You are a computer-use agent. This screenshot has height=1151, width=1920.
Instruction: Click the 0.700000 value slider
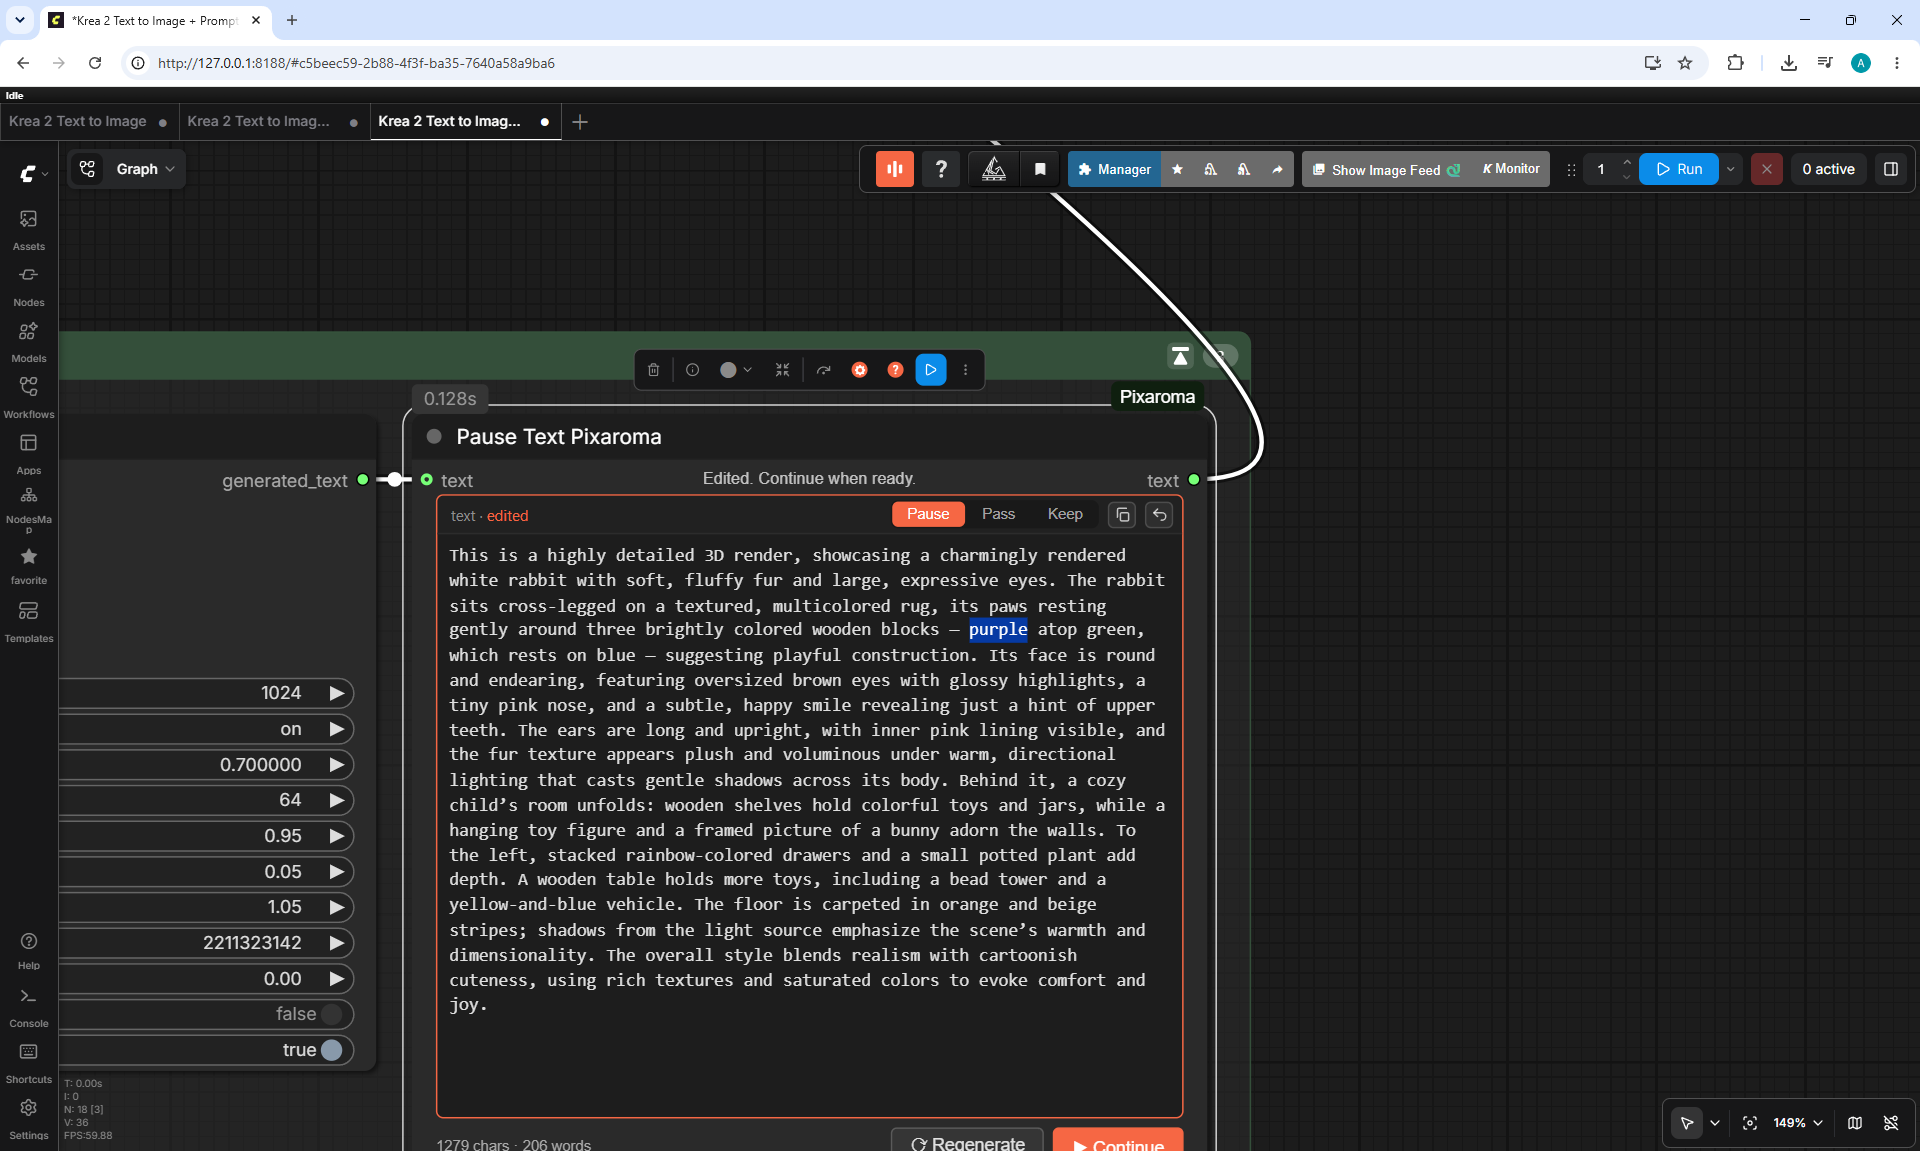click(206, 765)
